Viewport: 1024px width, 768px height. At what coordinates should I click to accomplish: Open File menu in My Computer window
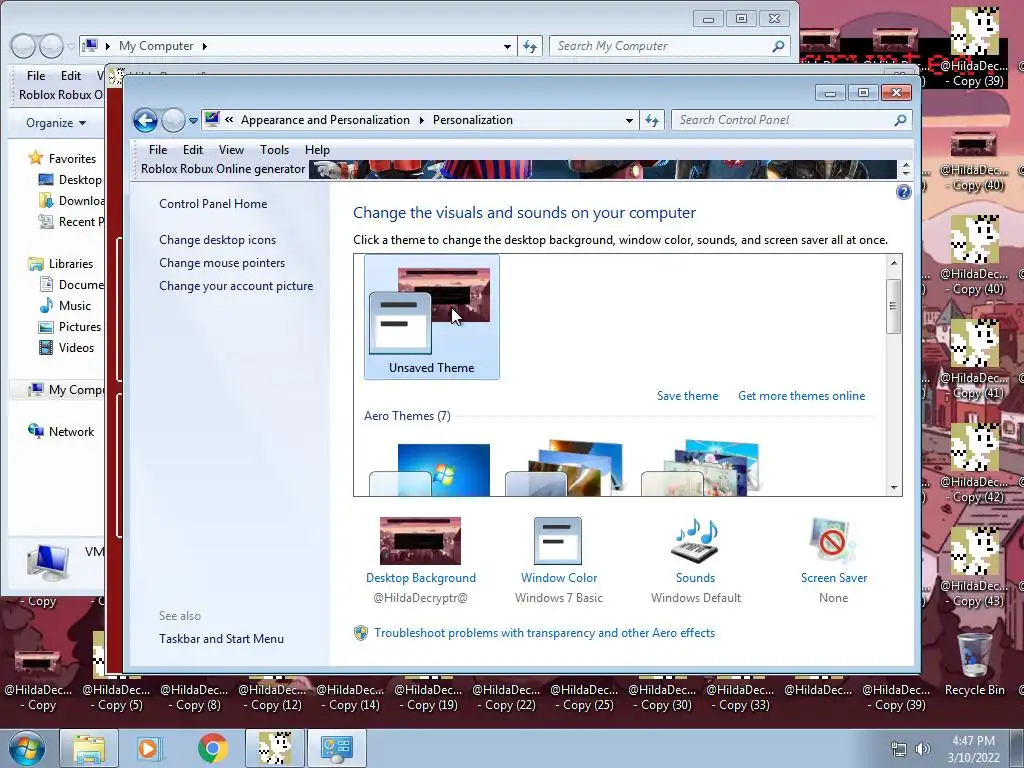pyautogui.click(x=36, y=76)
